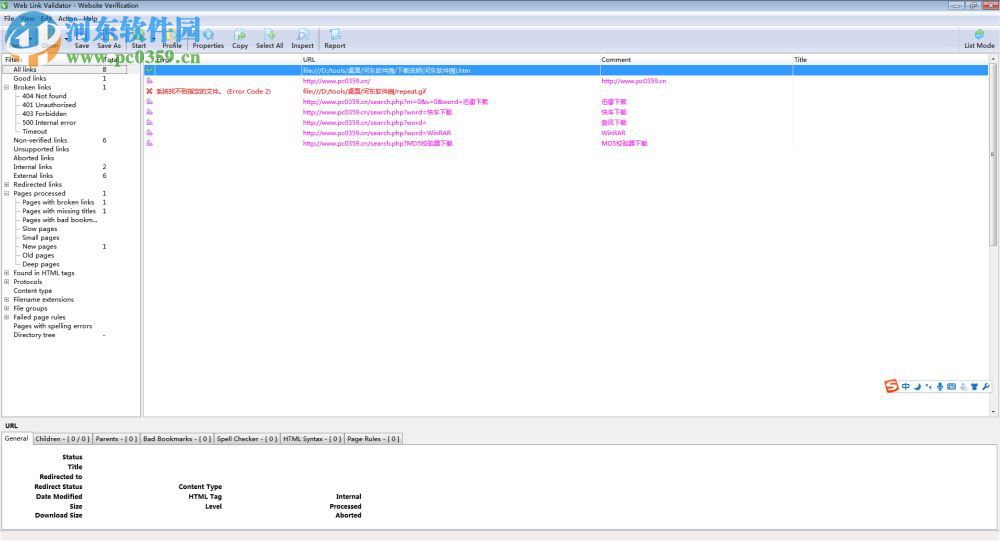Screen dimensions: 1000x541
Task: Switch to the Bad Bookmarks tab
Action: click(177, 439)
